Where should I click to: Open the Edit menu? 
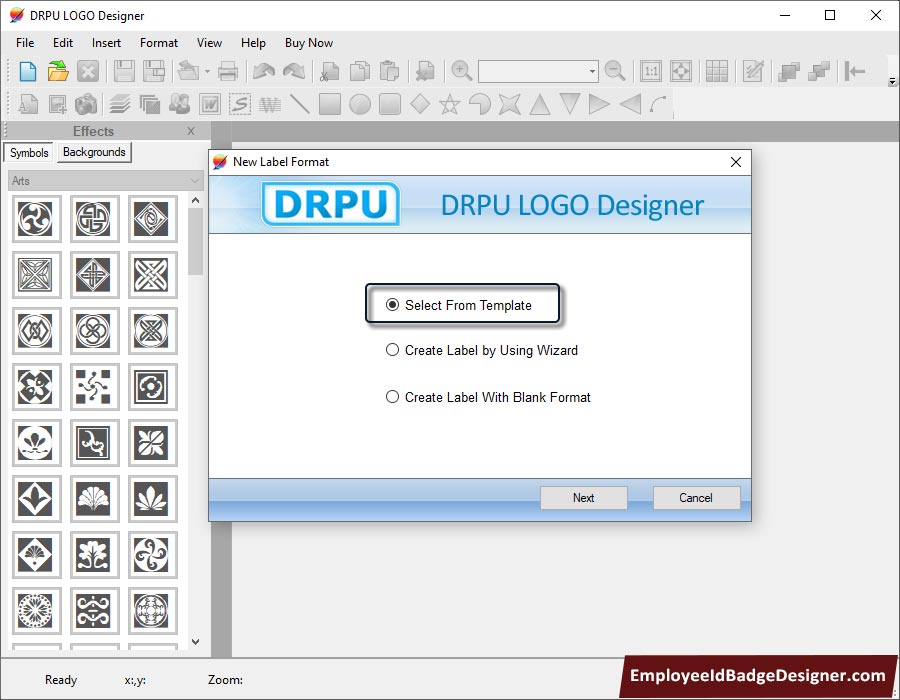(63, 43)
